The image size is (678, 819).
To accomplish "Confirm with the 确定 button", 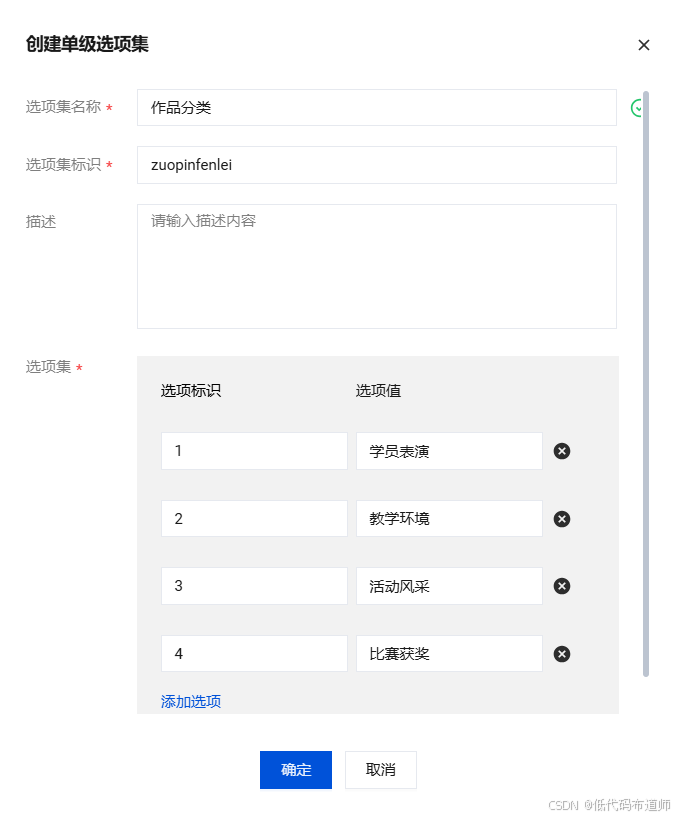I will (296, 770).
